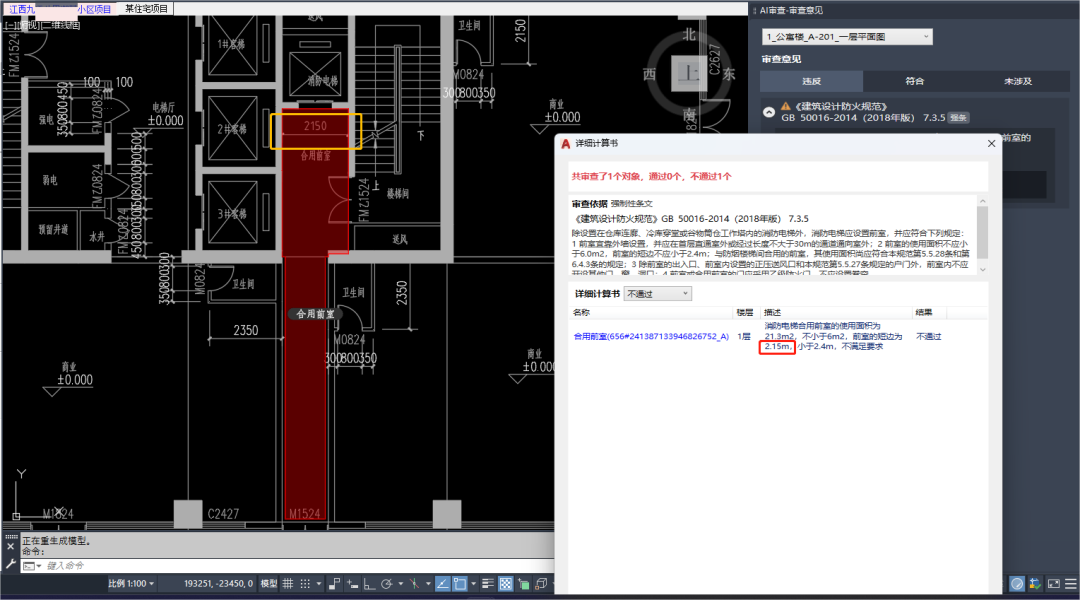Toggle object snap tracking icon
The width and height of the screenshot is (1080, 600).
click(443, 583)
